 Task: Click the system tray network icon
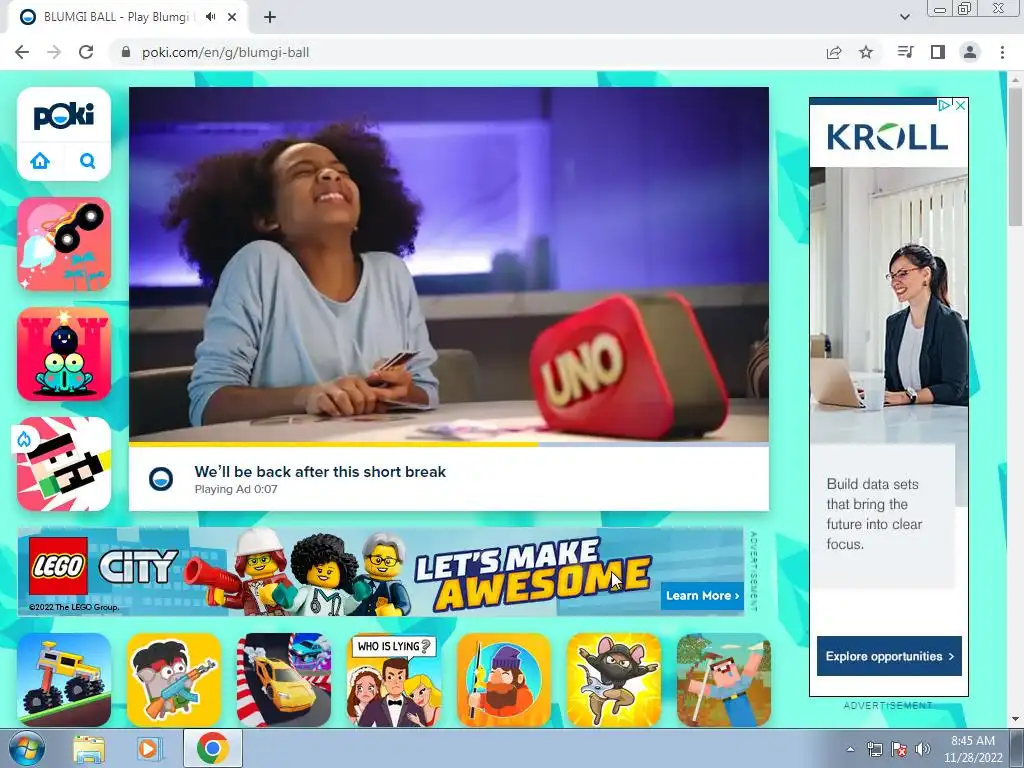point(874,749)
